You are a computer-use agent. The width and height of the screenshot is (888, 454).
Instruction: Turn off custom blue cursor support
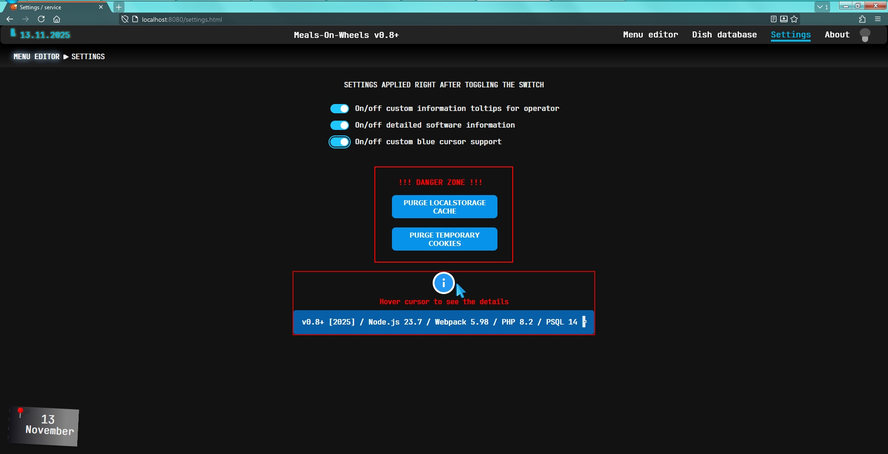click(x=339, y=142)
